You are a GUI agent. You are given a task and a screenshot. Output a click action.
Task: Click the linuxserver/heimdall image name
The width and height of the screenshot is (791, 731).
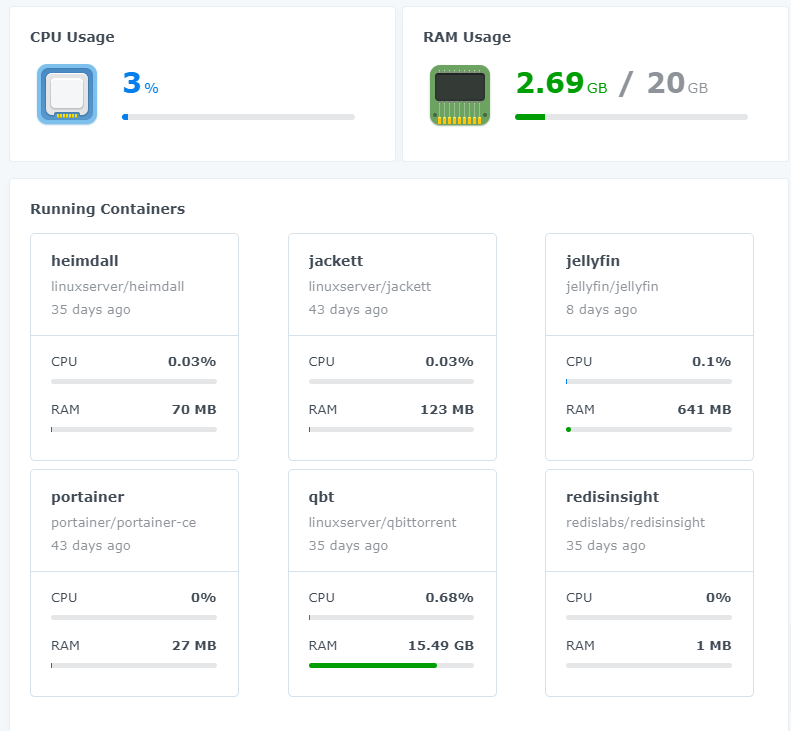click(x=118, y=286)
